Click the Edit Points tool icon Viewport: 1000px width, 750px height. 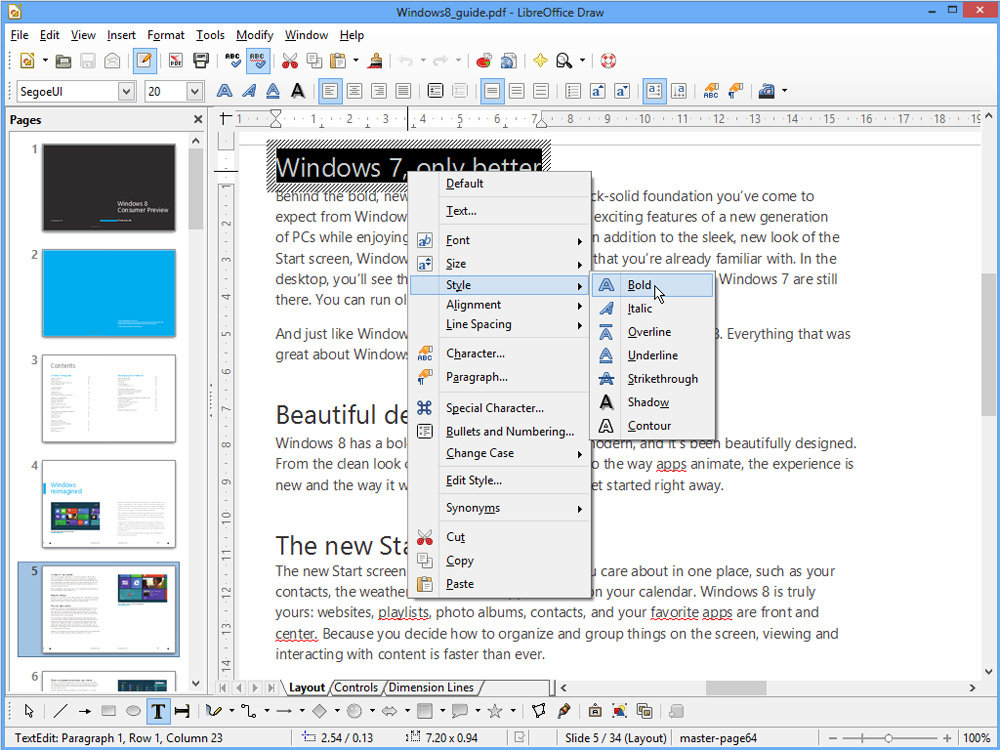point(539,711)
